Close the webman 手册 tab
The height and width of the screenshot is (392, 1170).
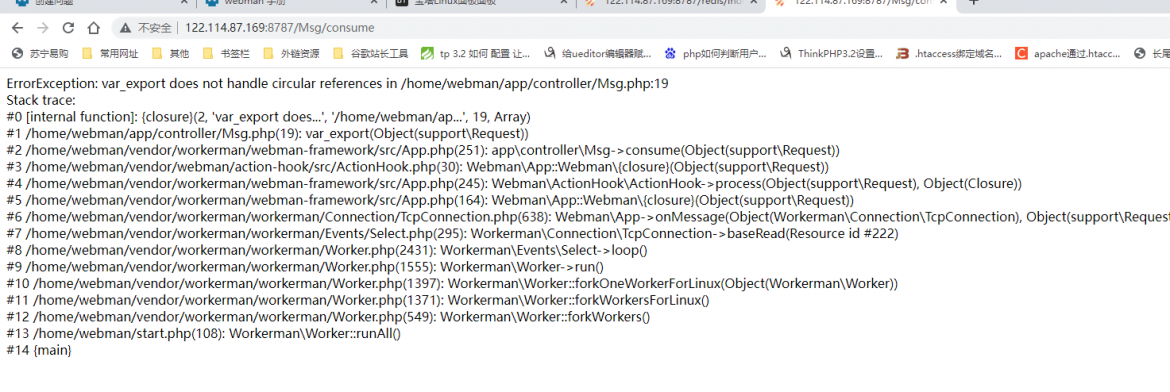375,3
